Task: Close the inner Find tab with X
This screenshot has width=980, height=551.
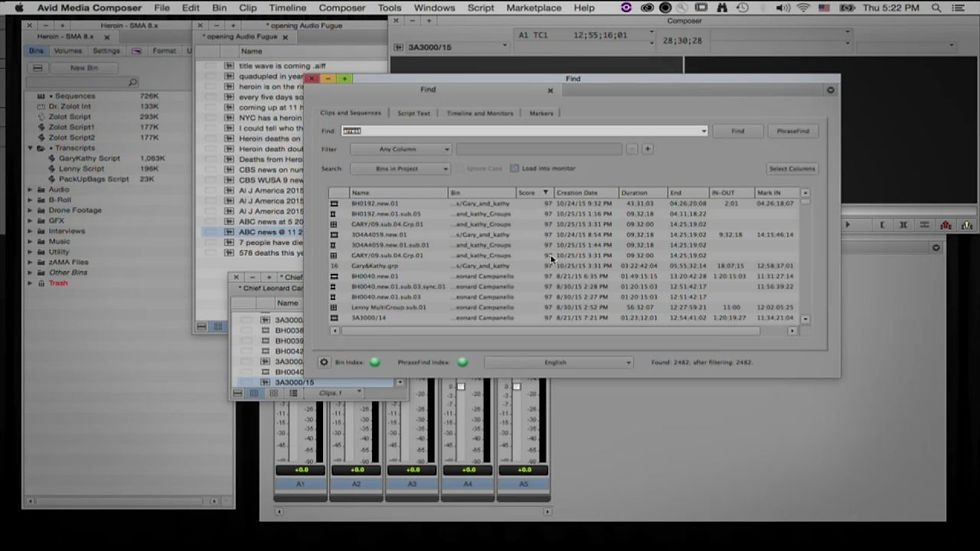Action: (x=550, y=91)
